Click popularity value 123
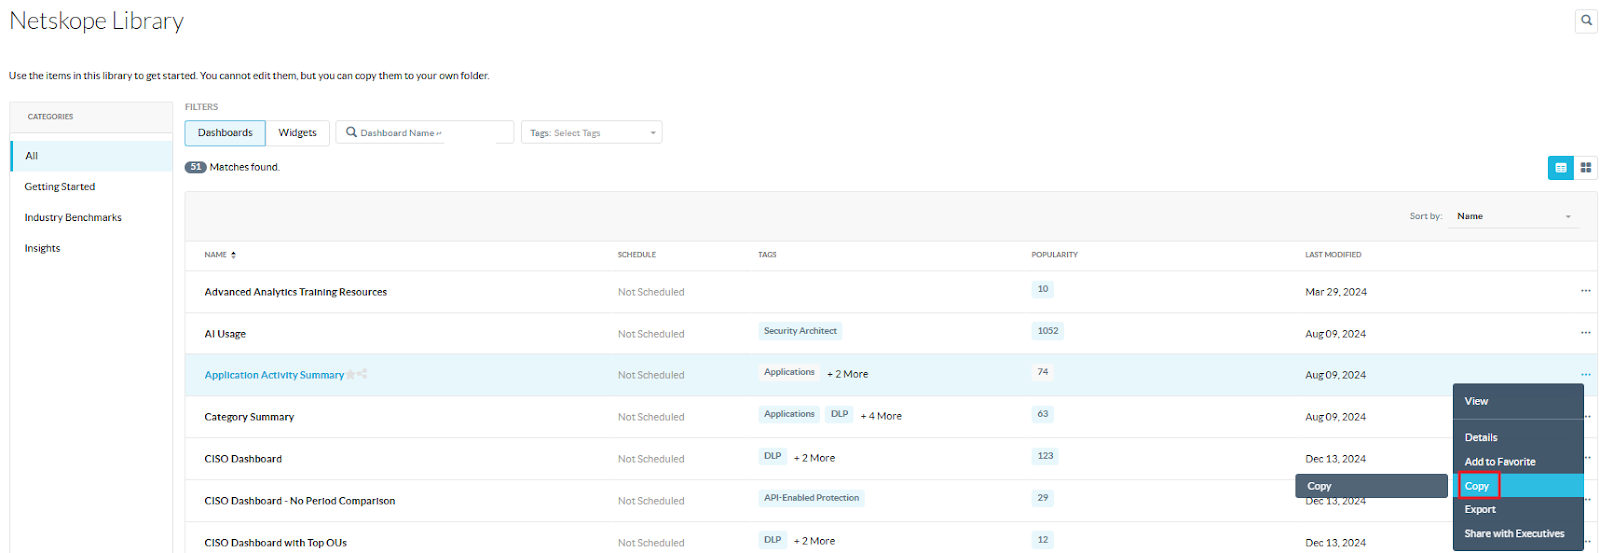This screenshot has height=553, width=1600. pyautogui.click(x=1045, y=456)
